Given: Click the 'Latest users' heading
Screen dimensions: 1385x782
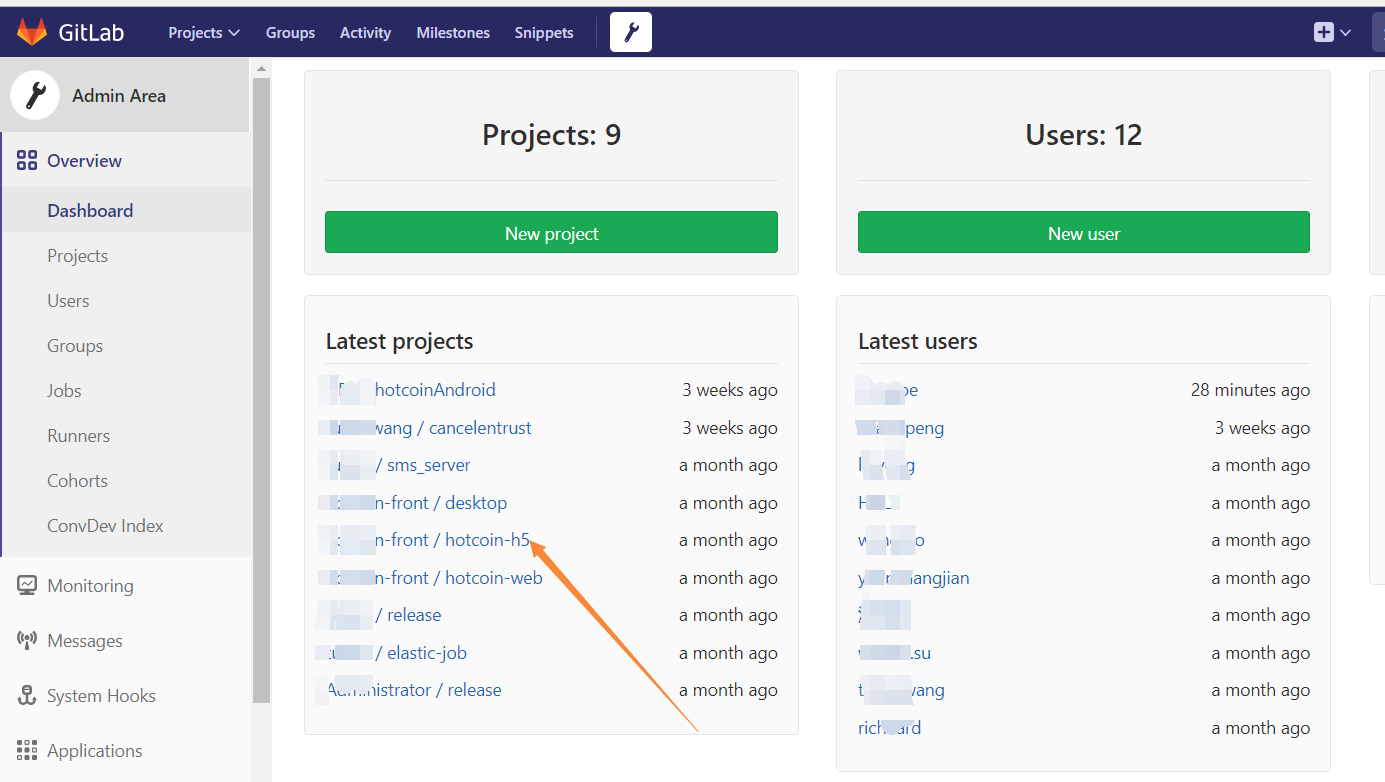Looking at the screenshot, I should tap(918, 341).
